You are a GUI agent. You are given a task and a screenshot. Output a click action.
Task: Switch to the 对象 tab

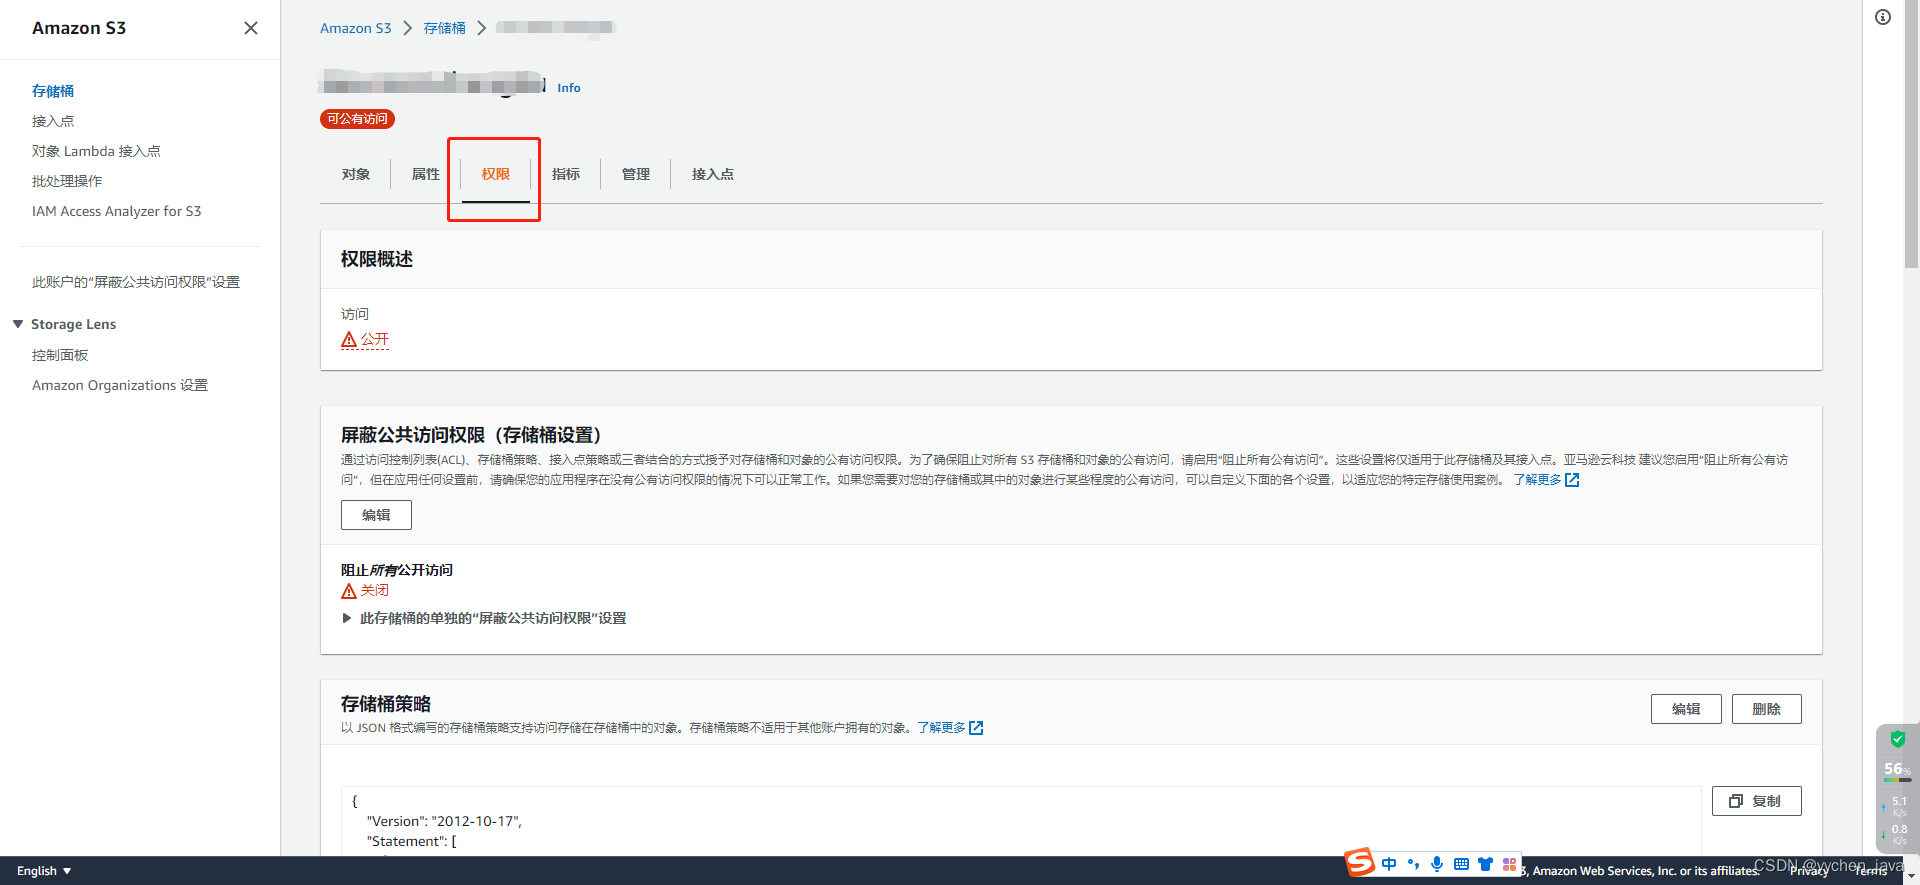356,174
